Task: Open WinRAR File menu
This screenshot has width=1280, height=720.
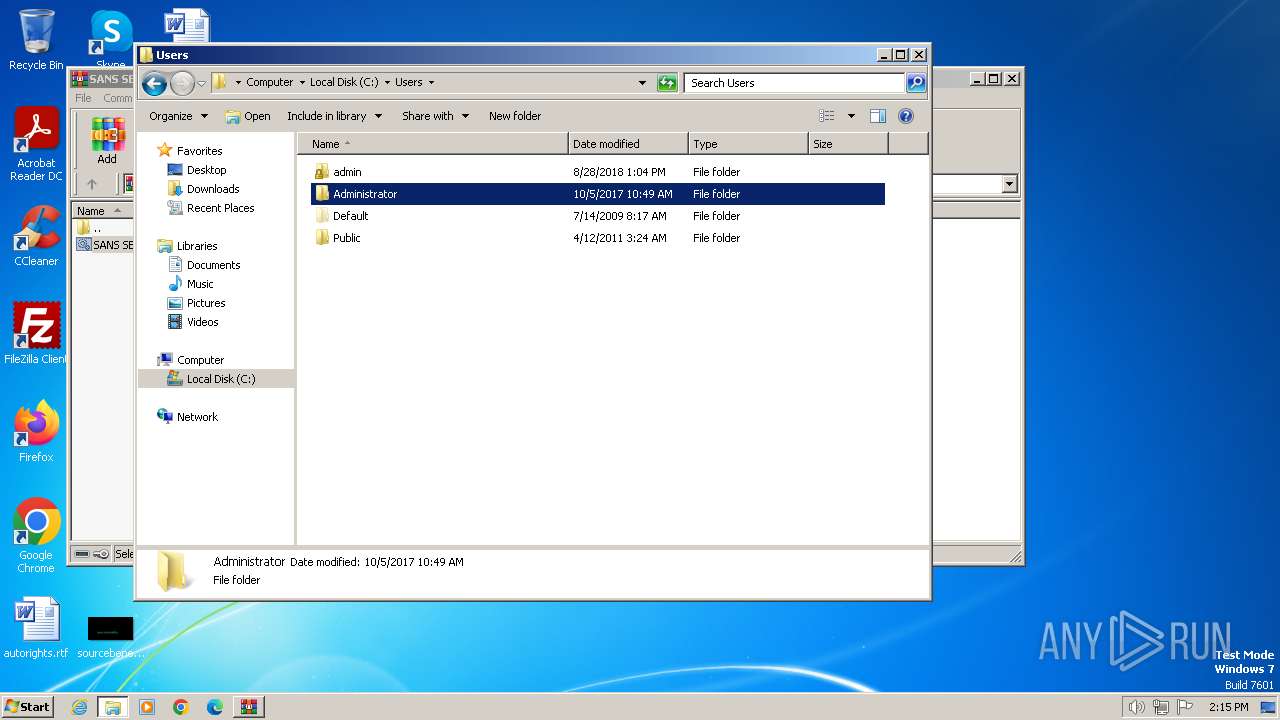Action: click(x=83, y=98)
